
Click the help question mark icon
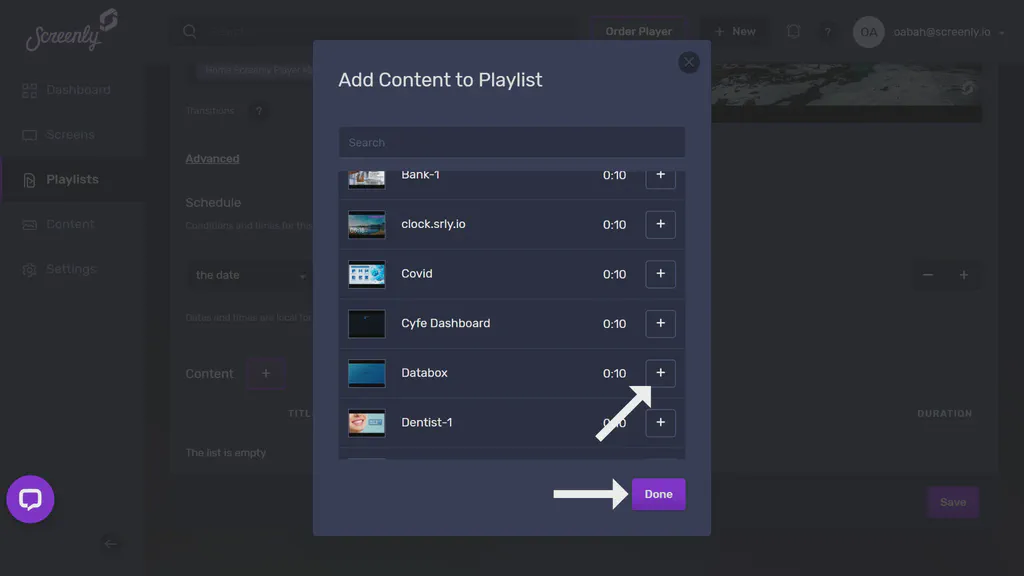point(828,31)
